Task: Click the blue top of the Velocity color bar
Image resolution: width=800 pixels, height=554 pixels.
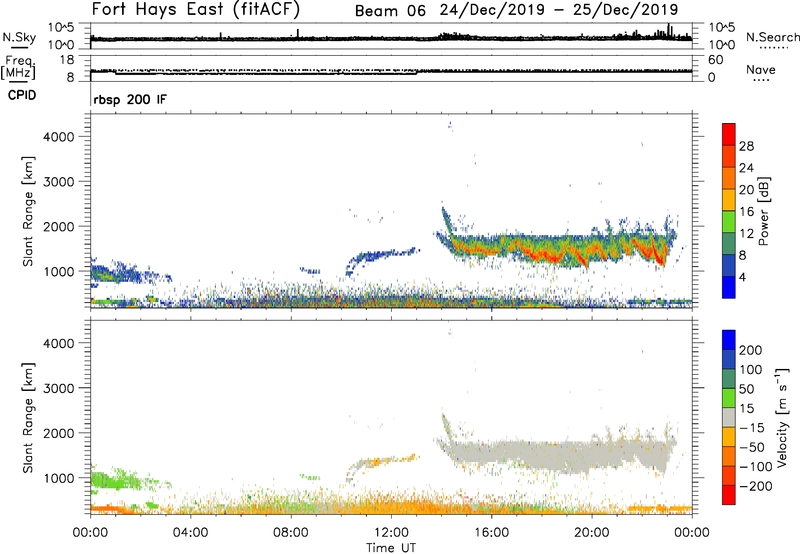Action: point(729,339)
